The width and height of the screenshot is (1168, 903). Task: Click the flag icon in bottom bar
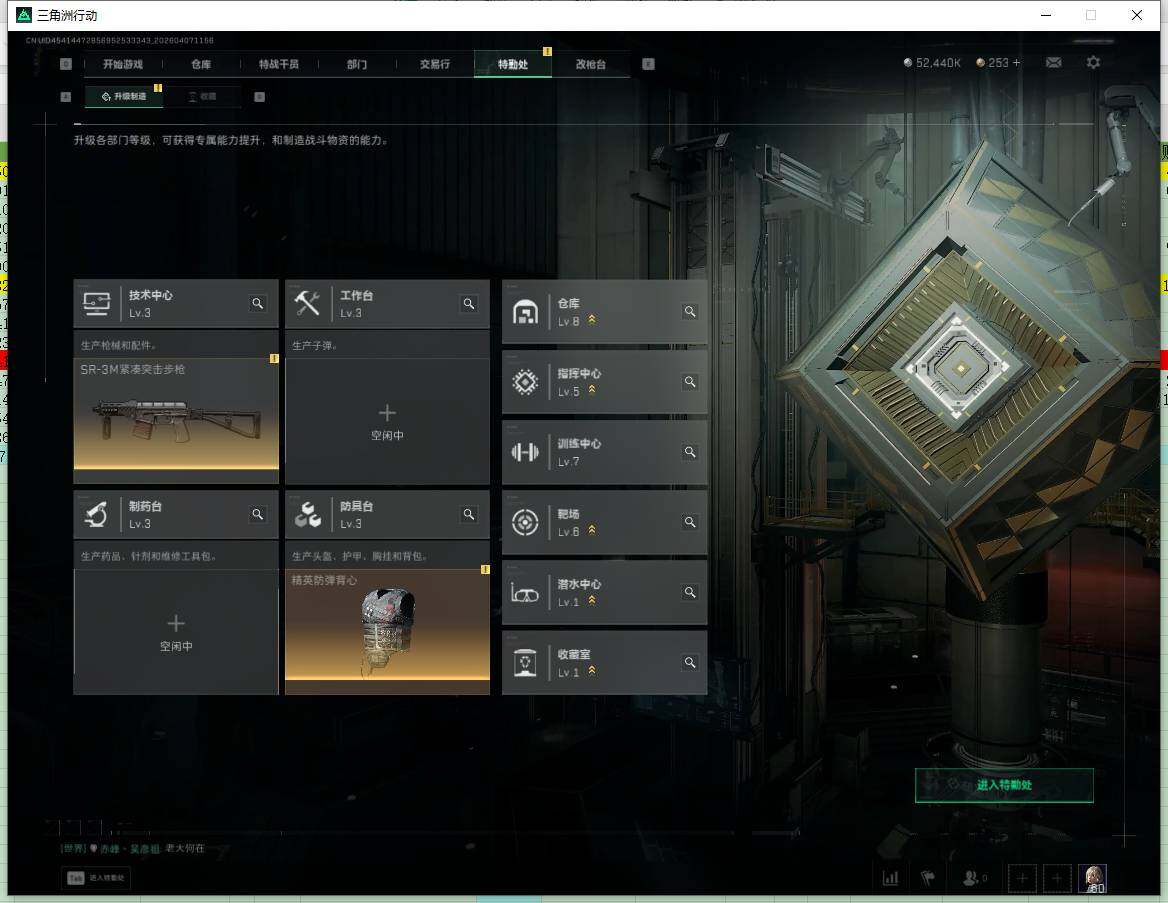[x=928, y=878]
